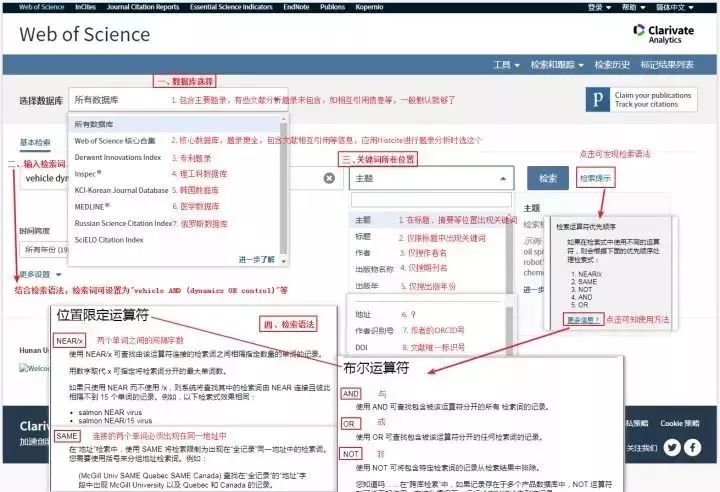
Task: Click the Clarivate Analytics logo
Action: 664,34
